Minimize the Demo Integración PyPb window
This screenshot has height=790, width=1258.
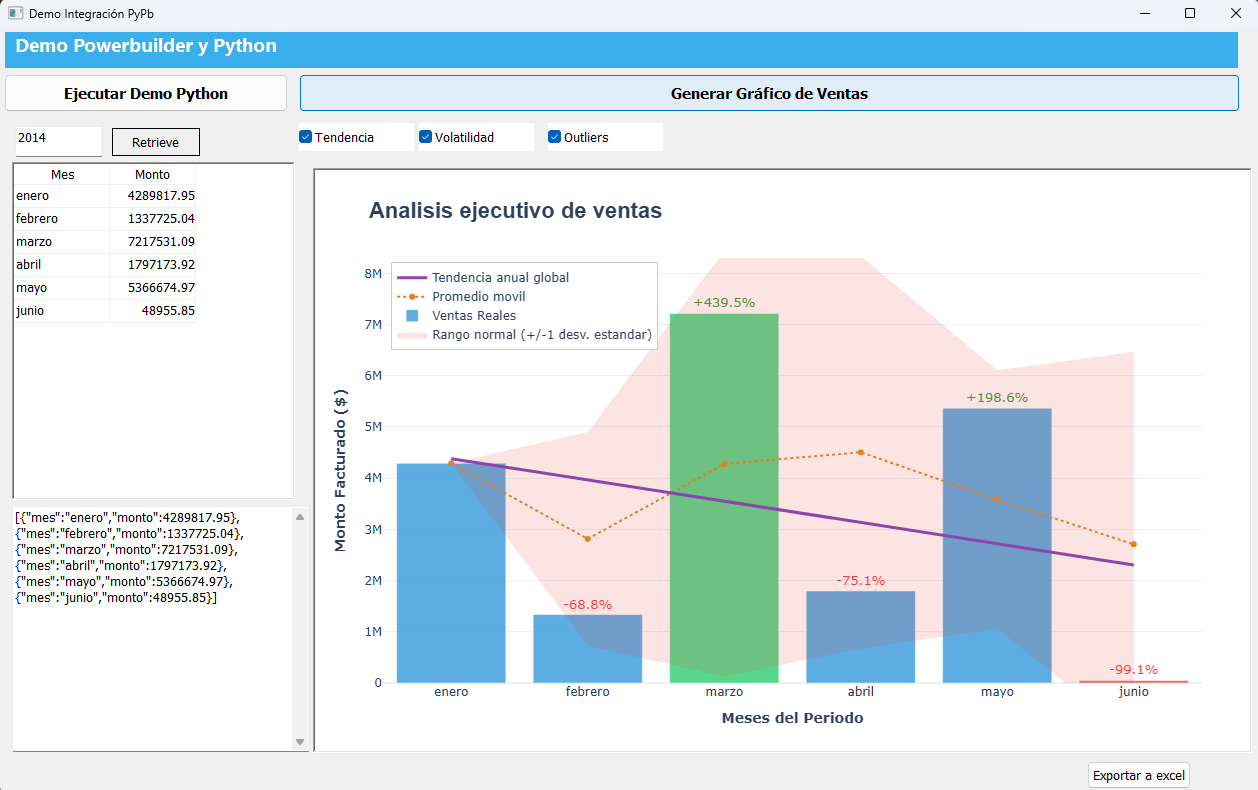point(1144,14)
